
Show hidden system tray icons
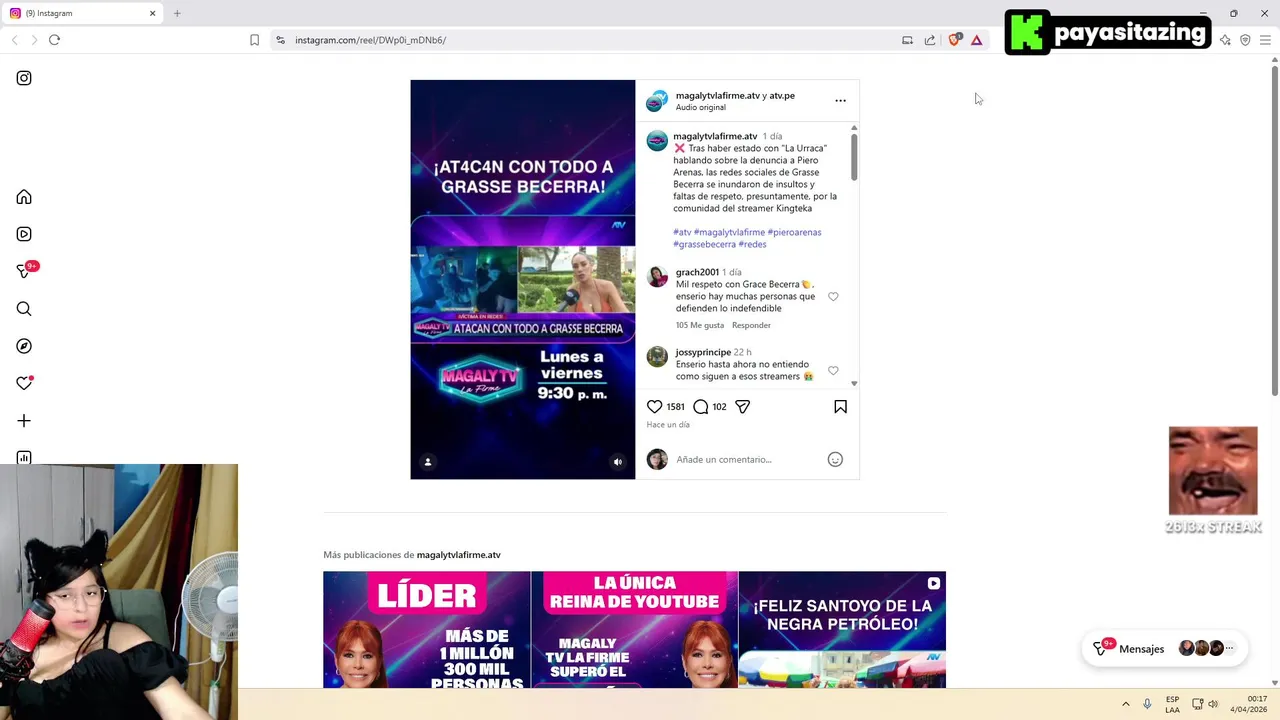1125,704
